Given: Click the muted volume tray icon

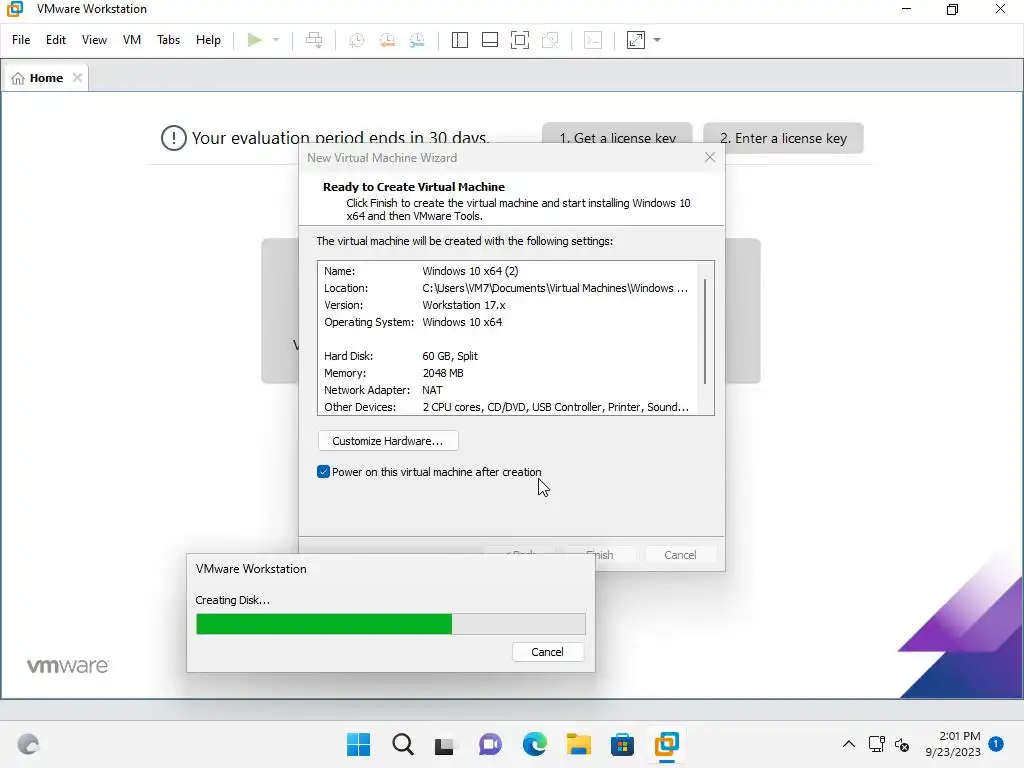Looking at the screenshot, I should (902, 744).
